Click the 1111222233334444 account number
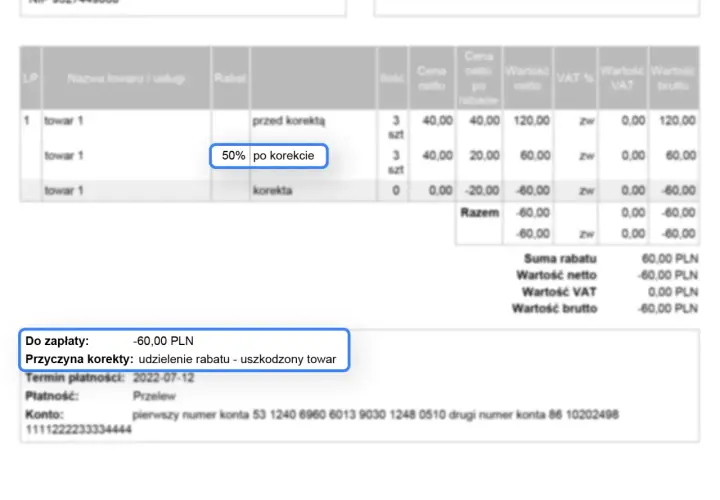 pyautogui.click(x=79, y=429)
